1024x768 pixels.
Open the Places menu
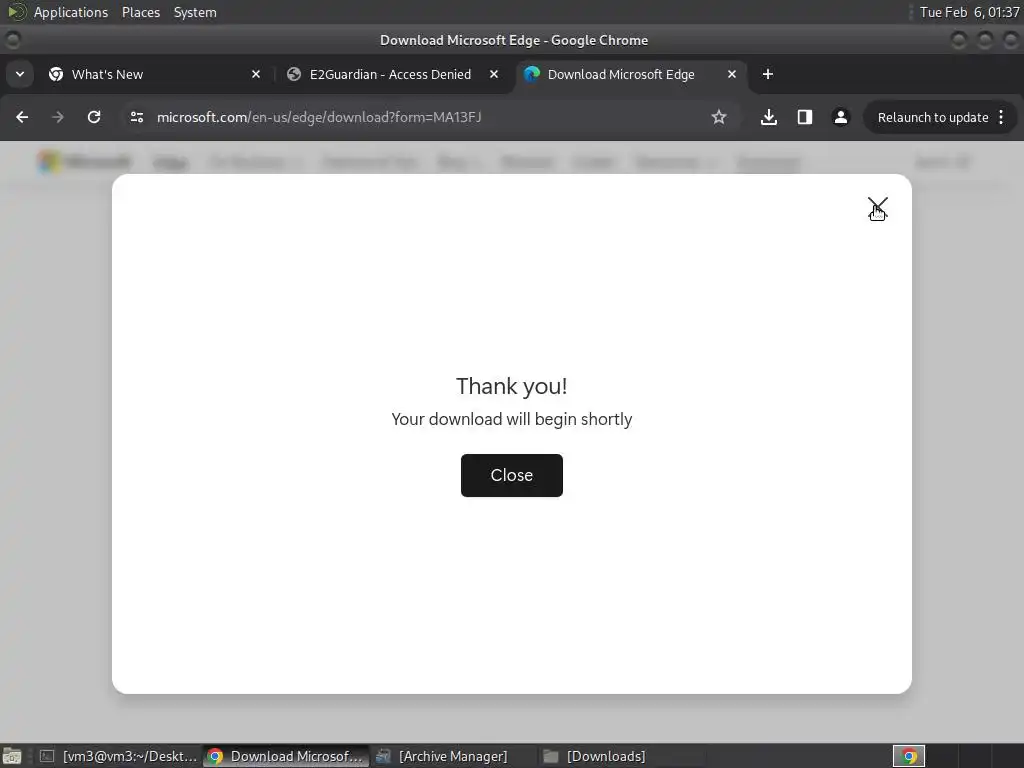coord(141,12)
